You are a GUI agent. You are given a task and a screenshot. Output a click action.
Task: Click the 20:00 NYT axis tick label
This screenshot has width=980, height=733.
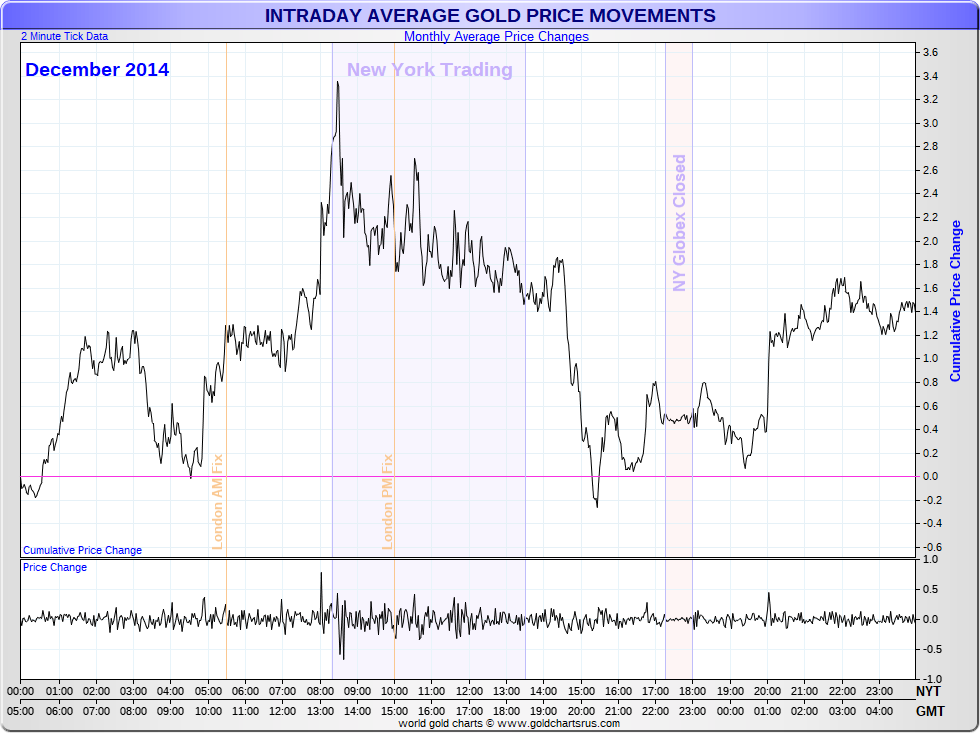767,691
